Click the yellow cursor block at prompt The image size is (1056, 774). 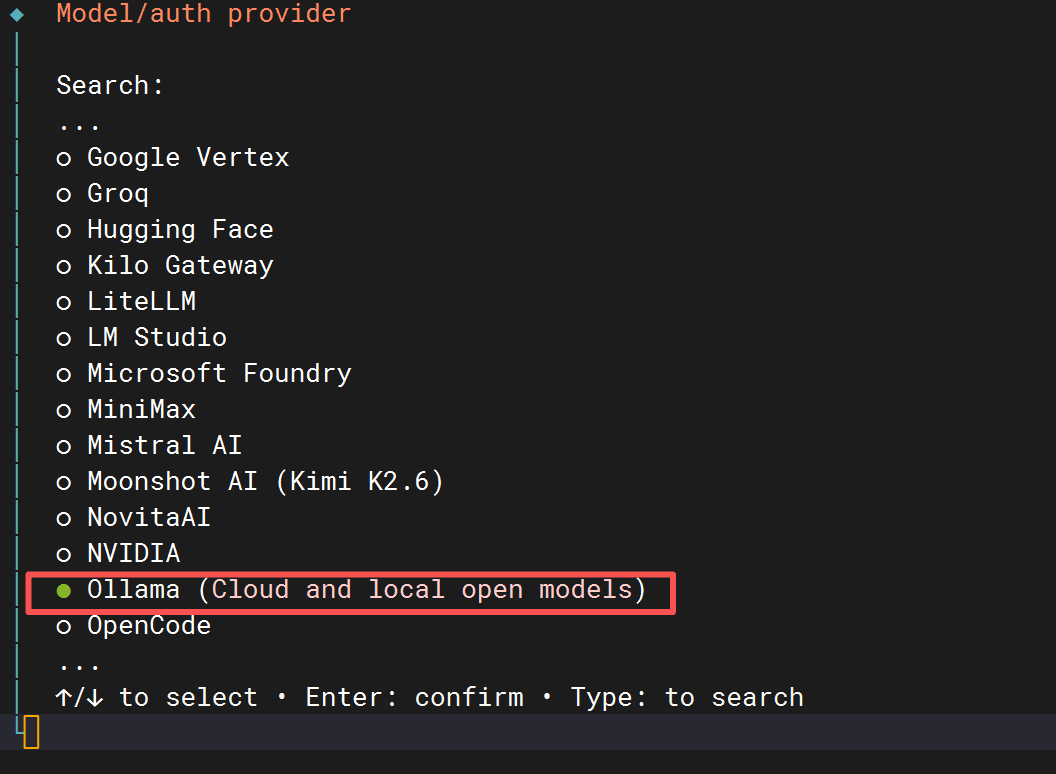[32, 732]
